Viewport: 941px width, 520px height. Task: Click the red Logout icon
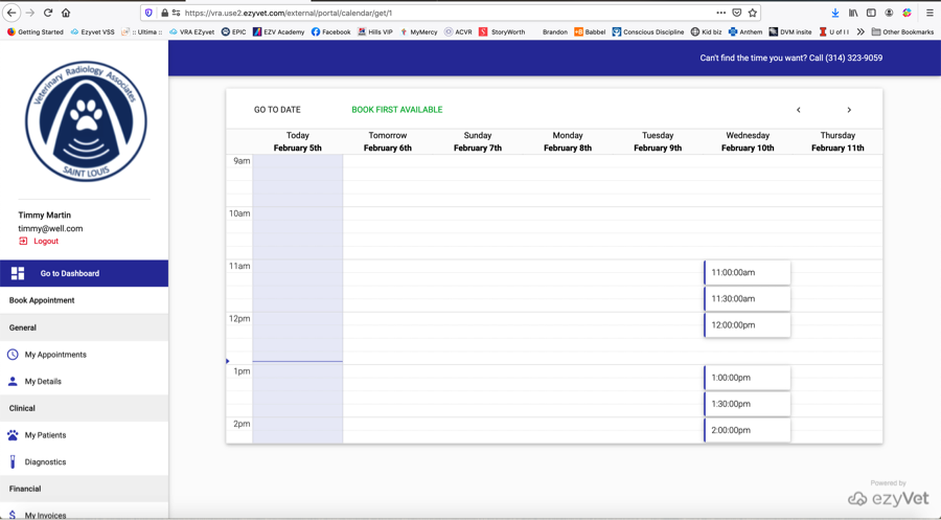point(23,241)
